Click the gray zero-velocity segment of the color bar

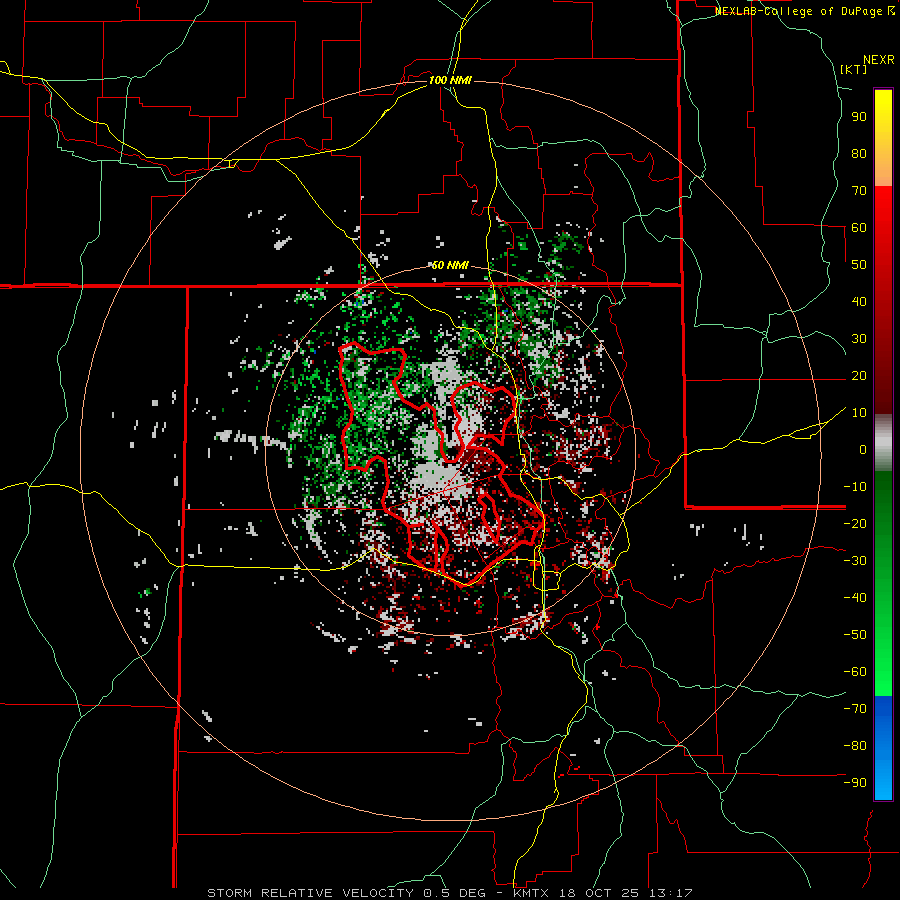pos(883,443)
